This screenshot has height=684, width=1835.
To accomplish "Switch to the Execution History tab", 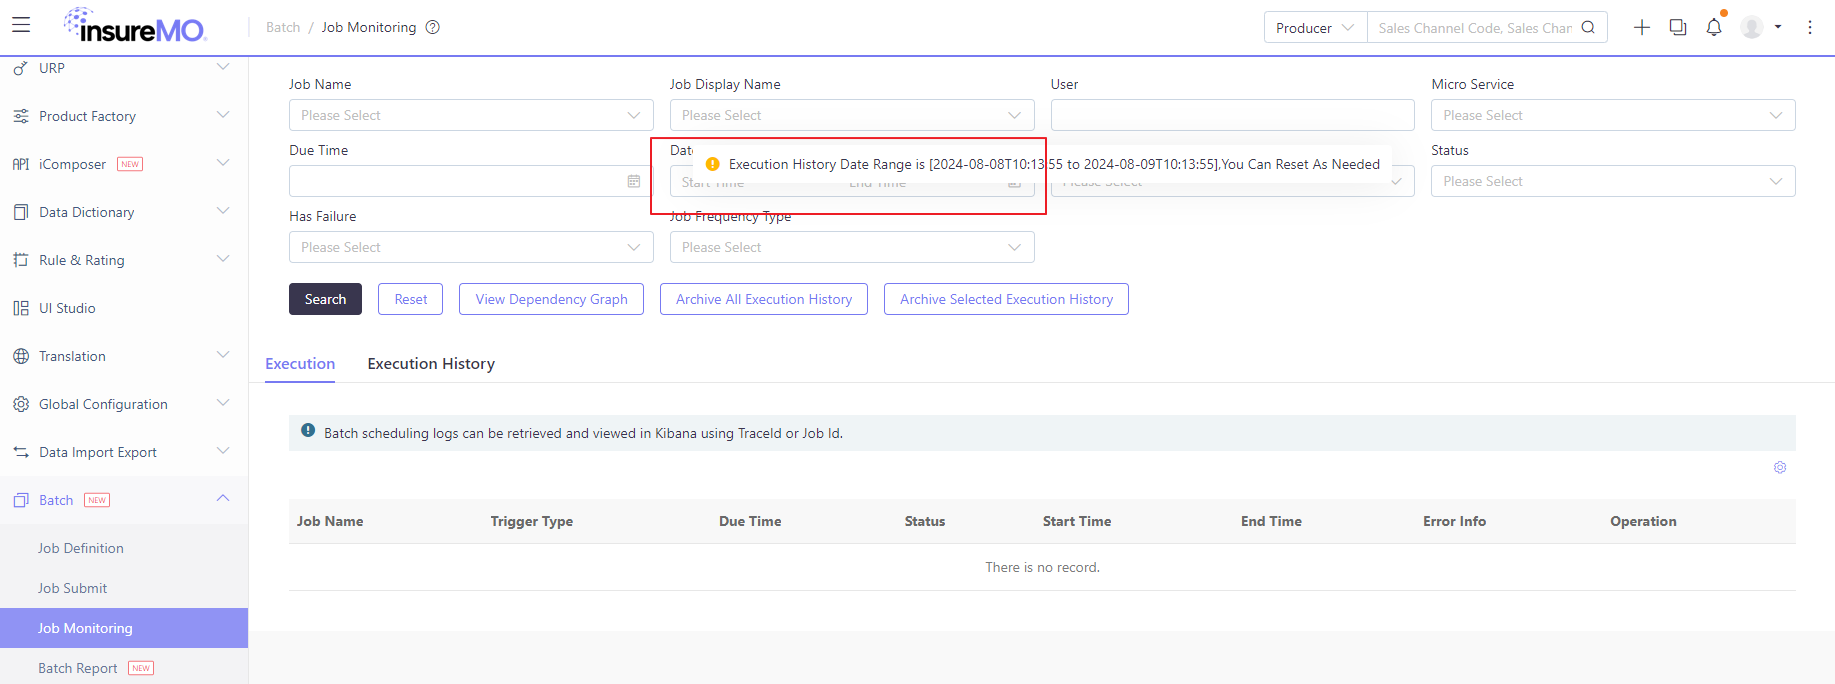I will (431, 364).
